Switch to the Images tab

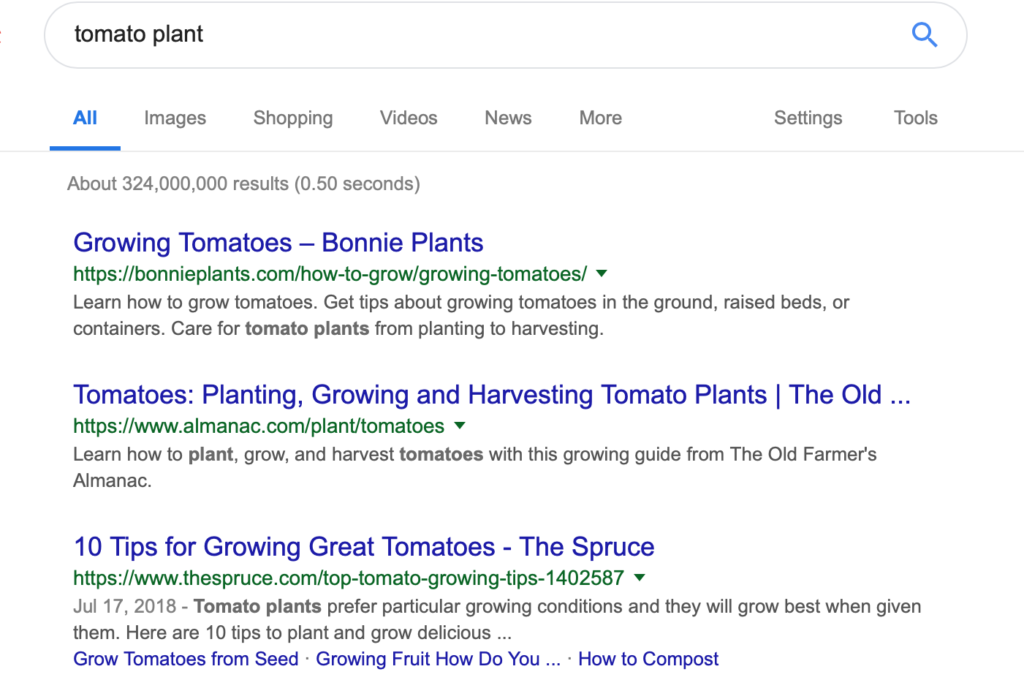click(175, 118)
